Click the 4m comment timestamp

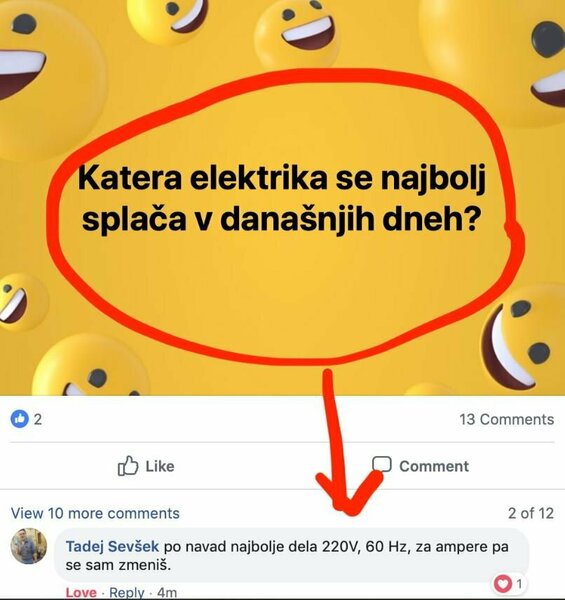point(167,592)
